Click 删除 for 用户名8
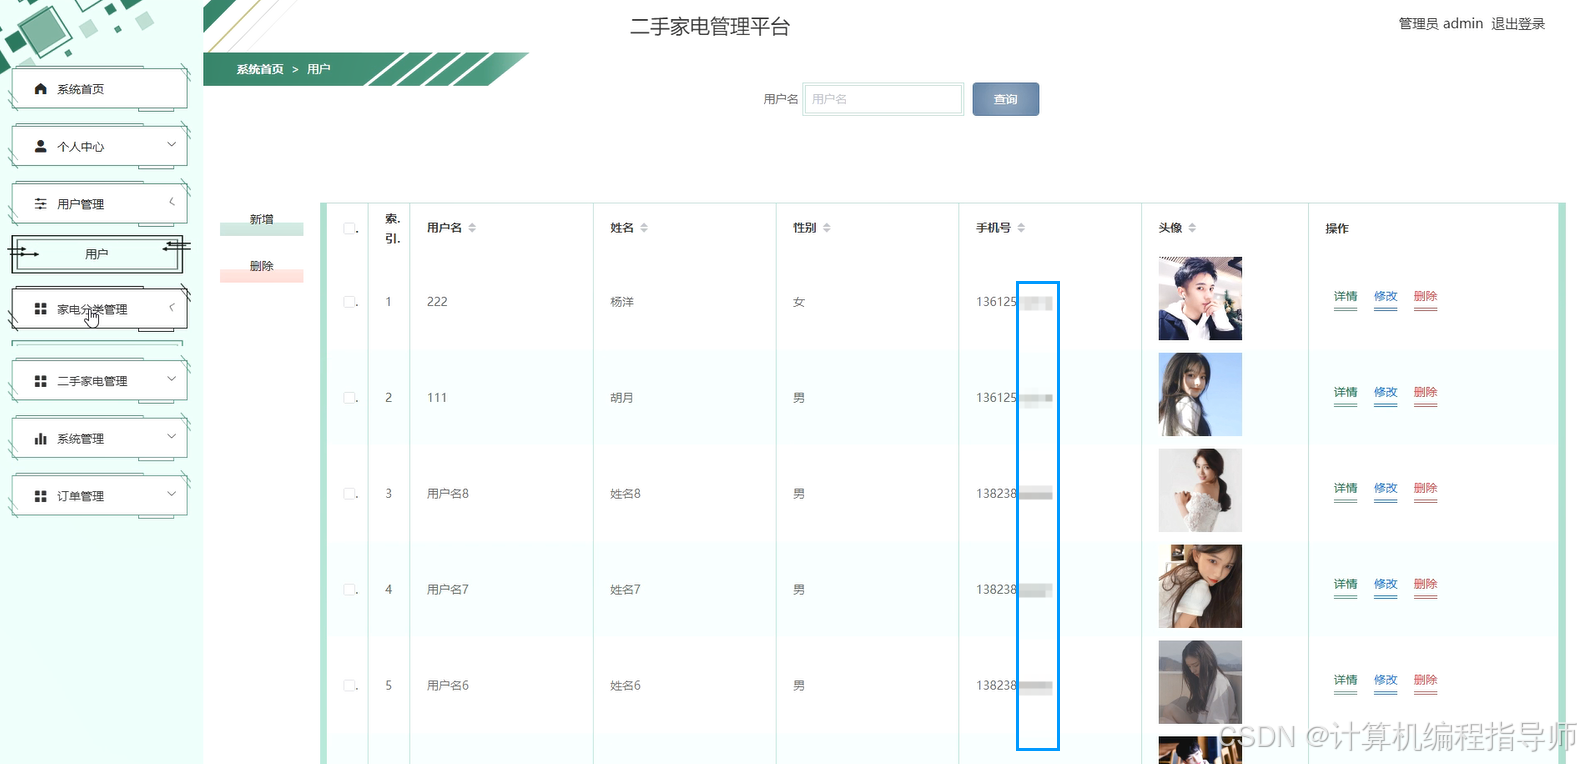1581x764 pixels. [x=1425, y=489]
